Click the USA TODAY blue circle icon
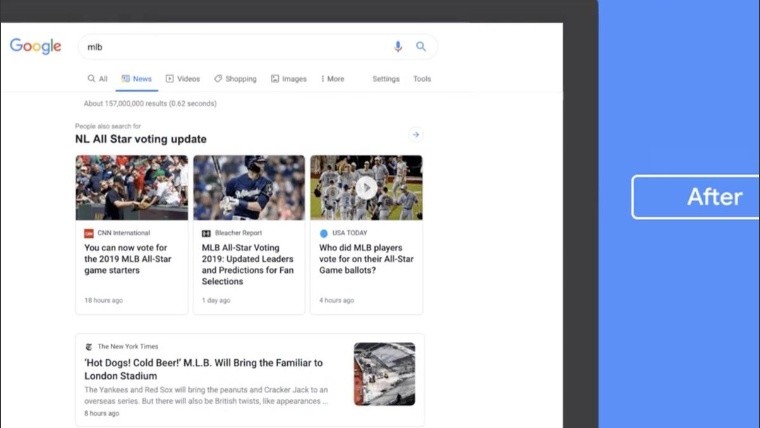 [324, 233]
